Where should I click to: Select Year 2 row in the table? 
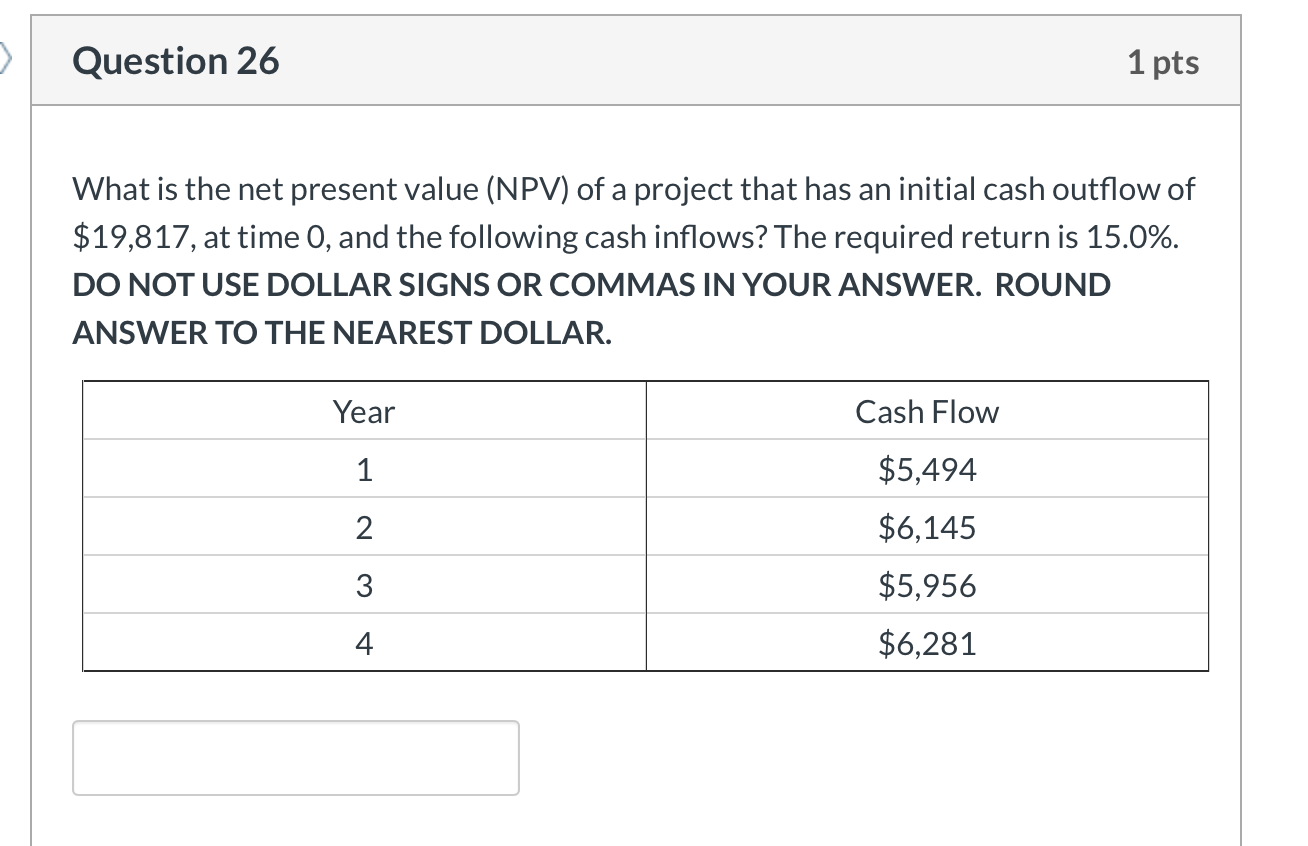pos(363,527)
